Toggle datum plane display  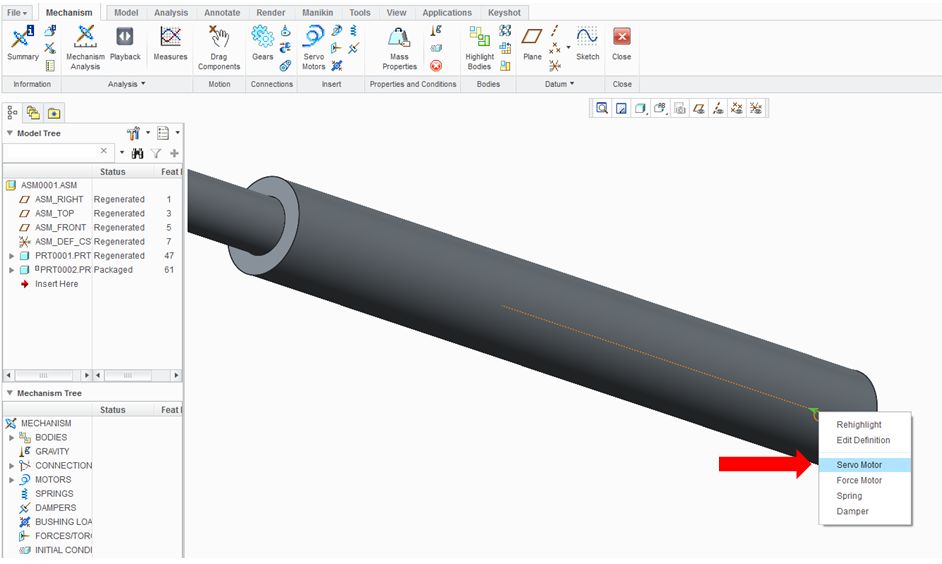699,109
